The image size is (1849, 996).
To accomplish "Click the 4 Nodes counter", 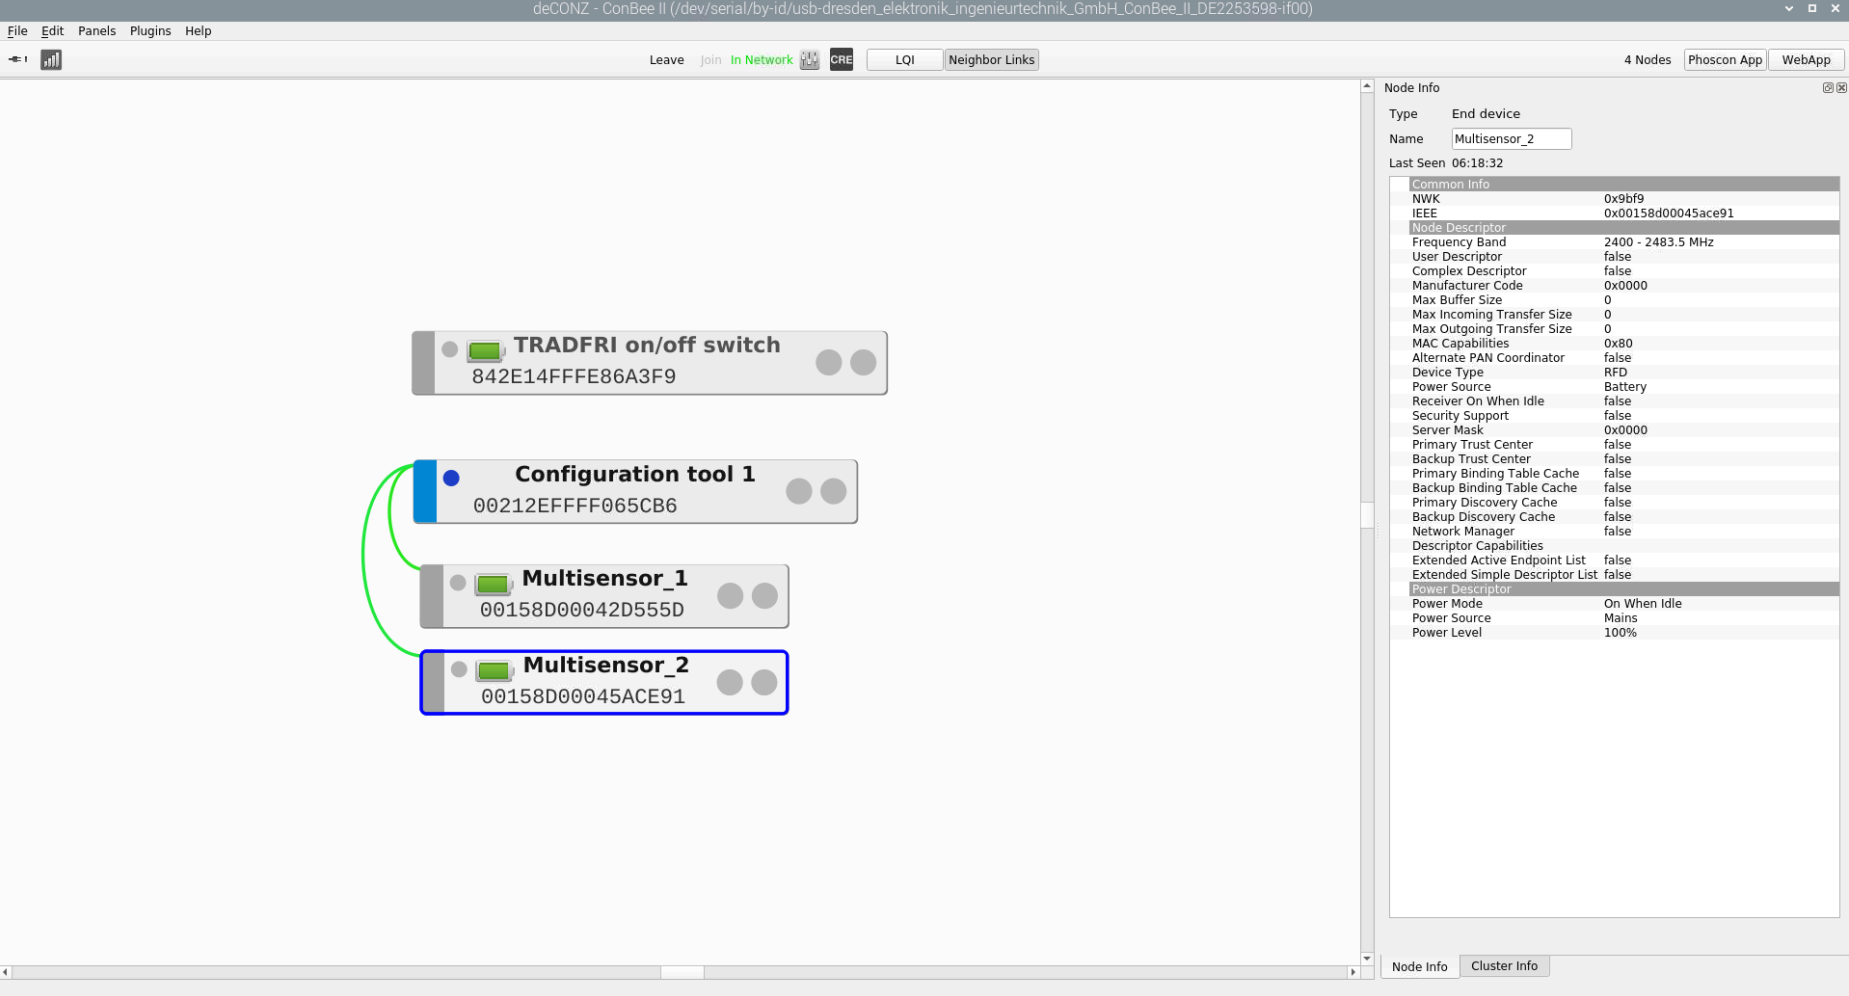I will (1647, 60).
